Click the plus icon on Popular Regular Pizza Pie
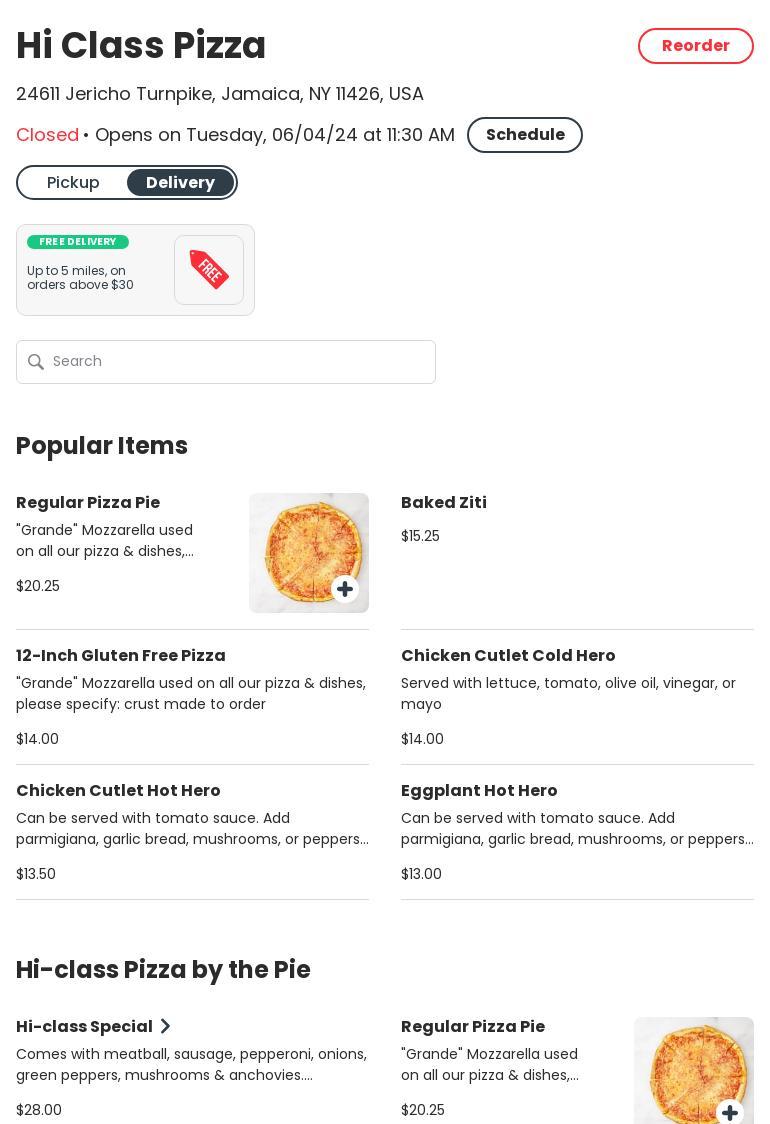This screenshot has height=1124, width=770. point(345,589)
